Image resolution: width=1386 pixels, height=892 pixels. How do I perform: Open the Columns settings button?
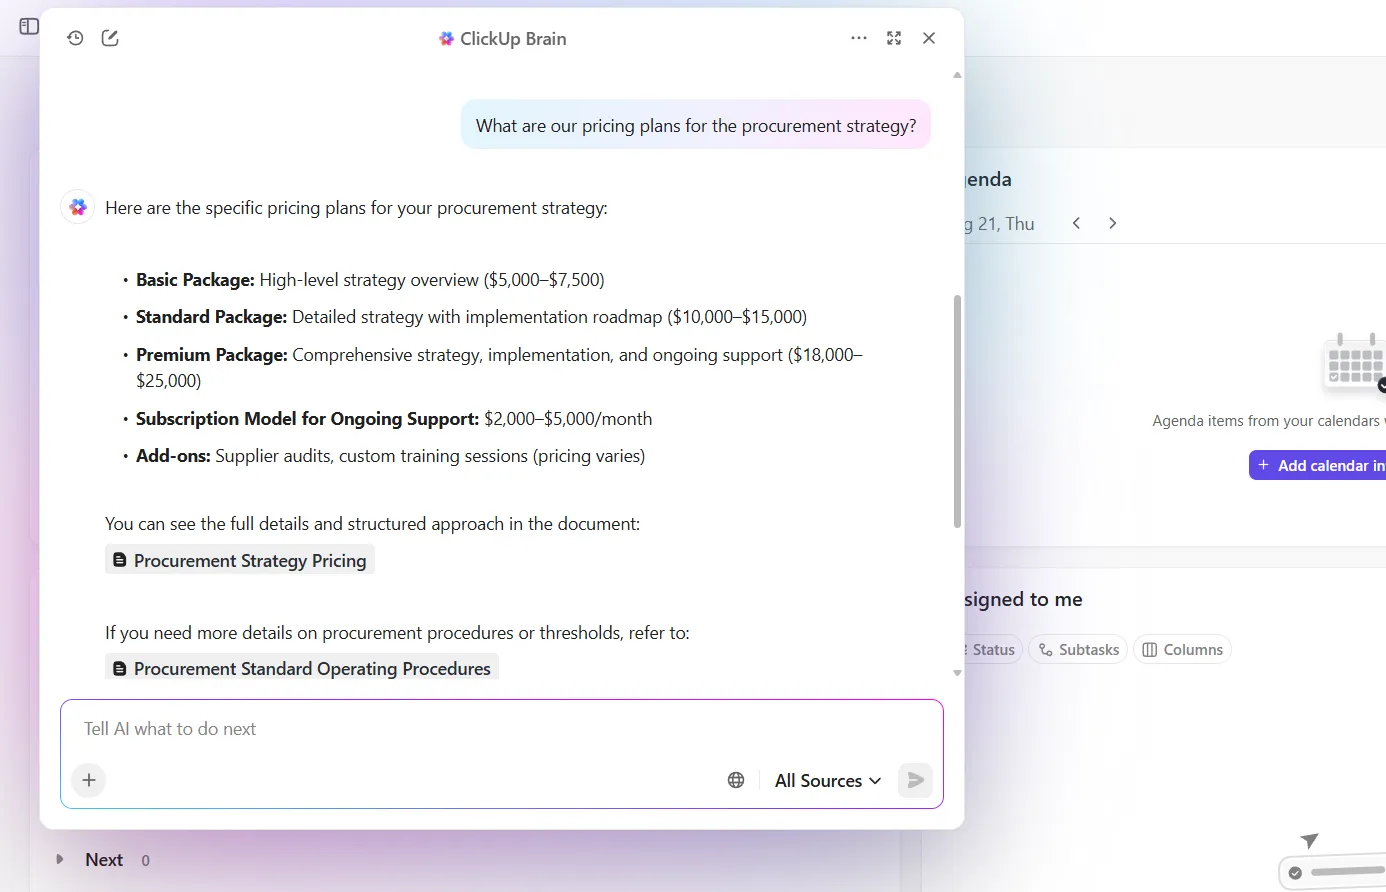coord(1182,649)
